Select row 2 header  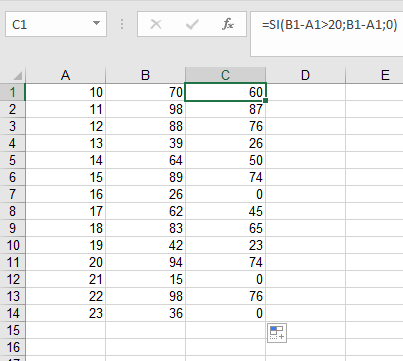(x=12, y=109)
